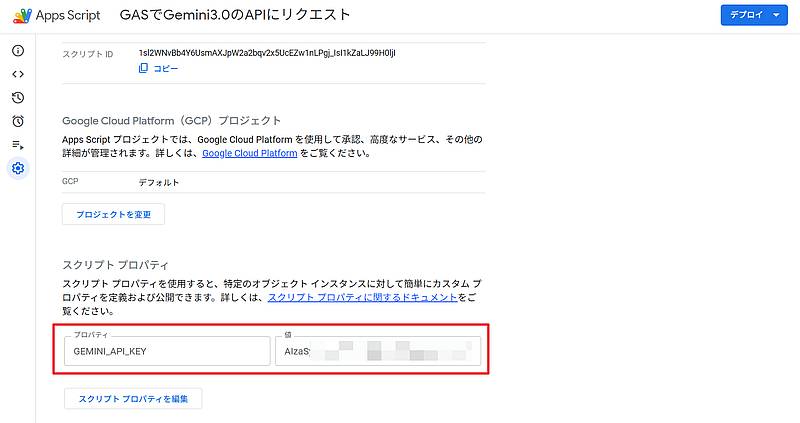Open the Triggers alarm clock icon
Screen dimensions: 800x423
click(x=18, y=121)
